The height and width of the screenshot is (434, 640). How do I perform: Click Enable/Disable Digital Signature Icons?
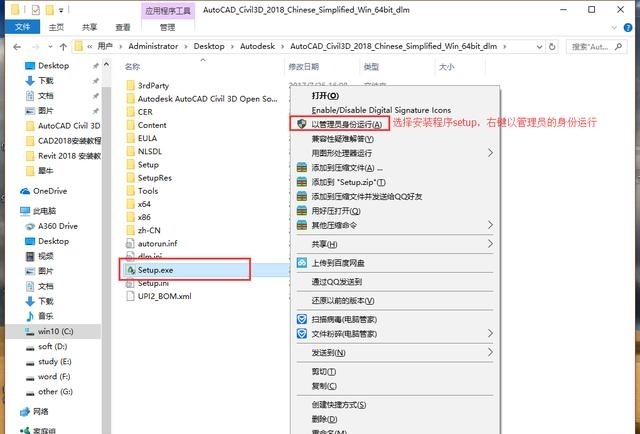point(381,110)
